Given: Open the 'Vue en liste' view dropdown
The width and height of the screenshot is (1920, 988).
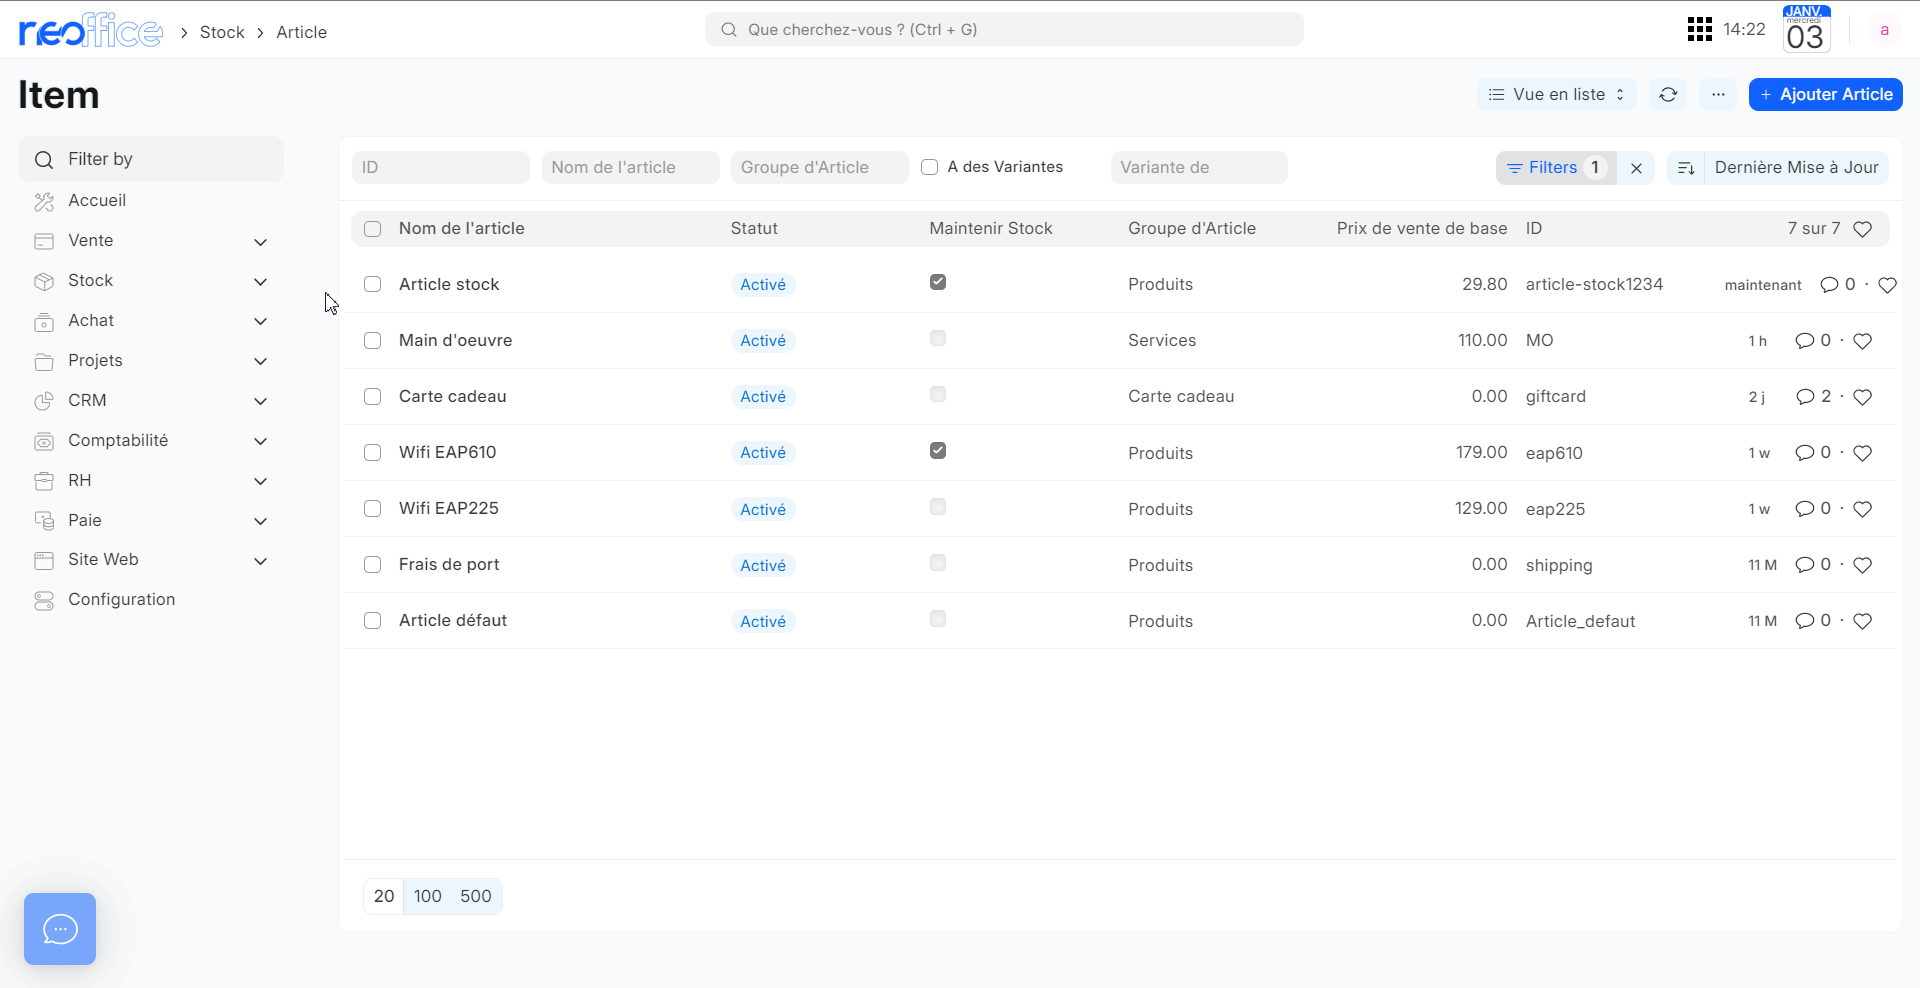Looking at the screenshot, I should click(1556, 95).
